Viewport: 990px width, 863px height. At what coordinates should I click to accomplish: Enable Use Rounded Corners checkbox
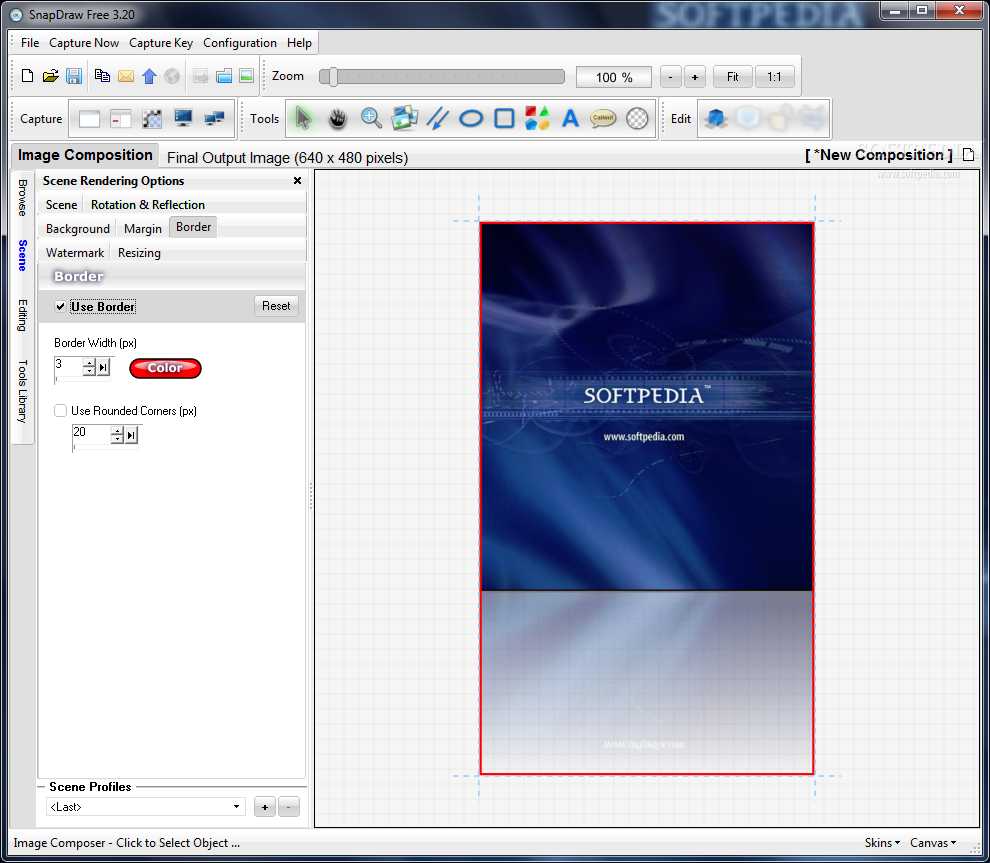(61, 411)
